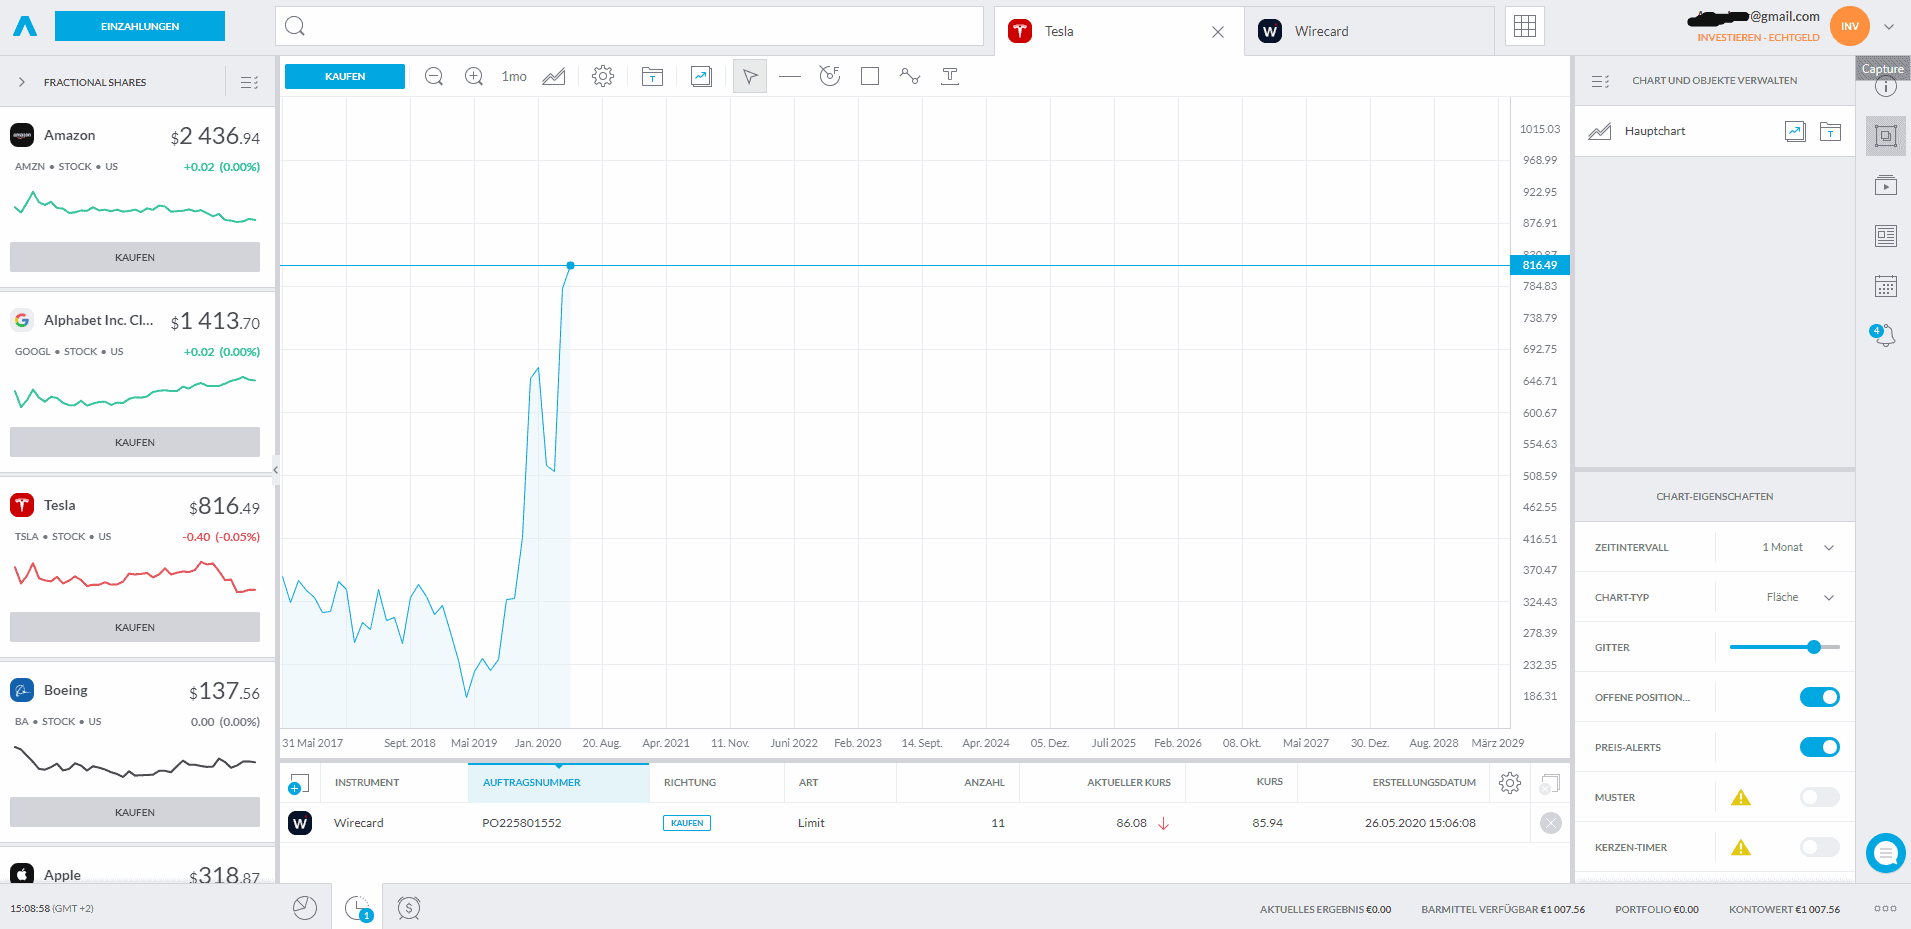Click the Kaufen direction tag in Wirecard row
The image size is (1911, 929).
click(x=687, y=823)
